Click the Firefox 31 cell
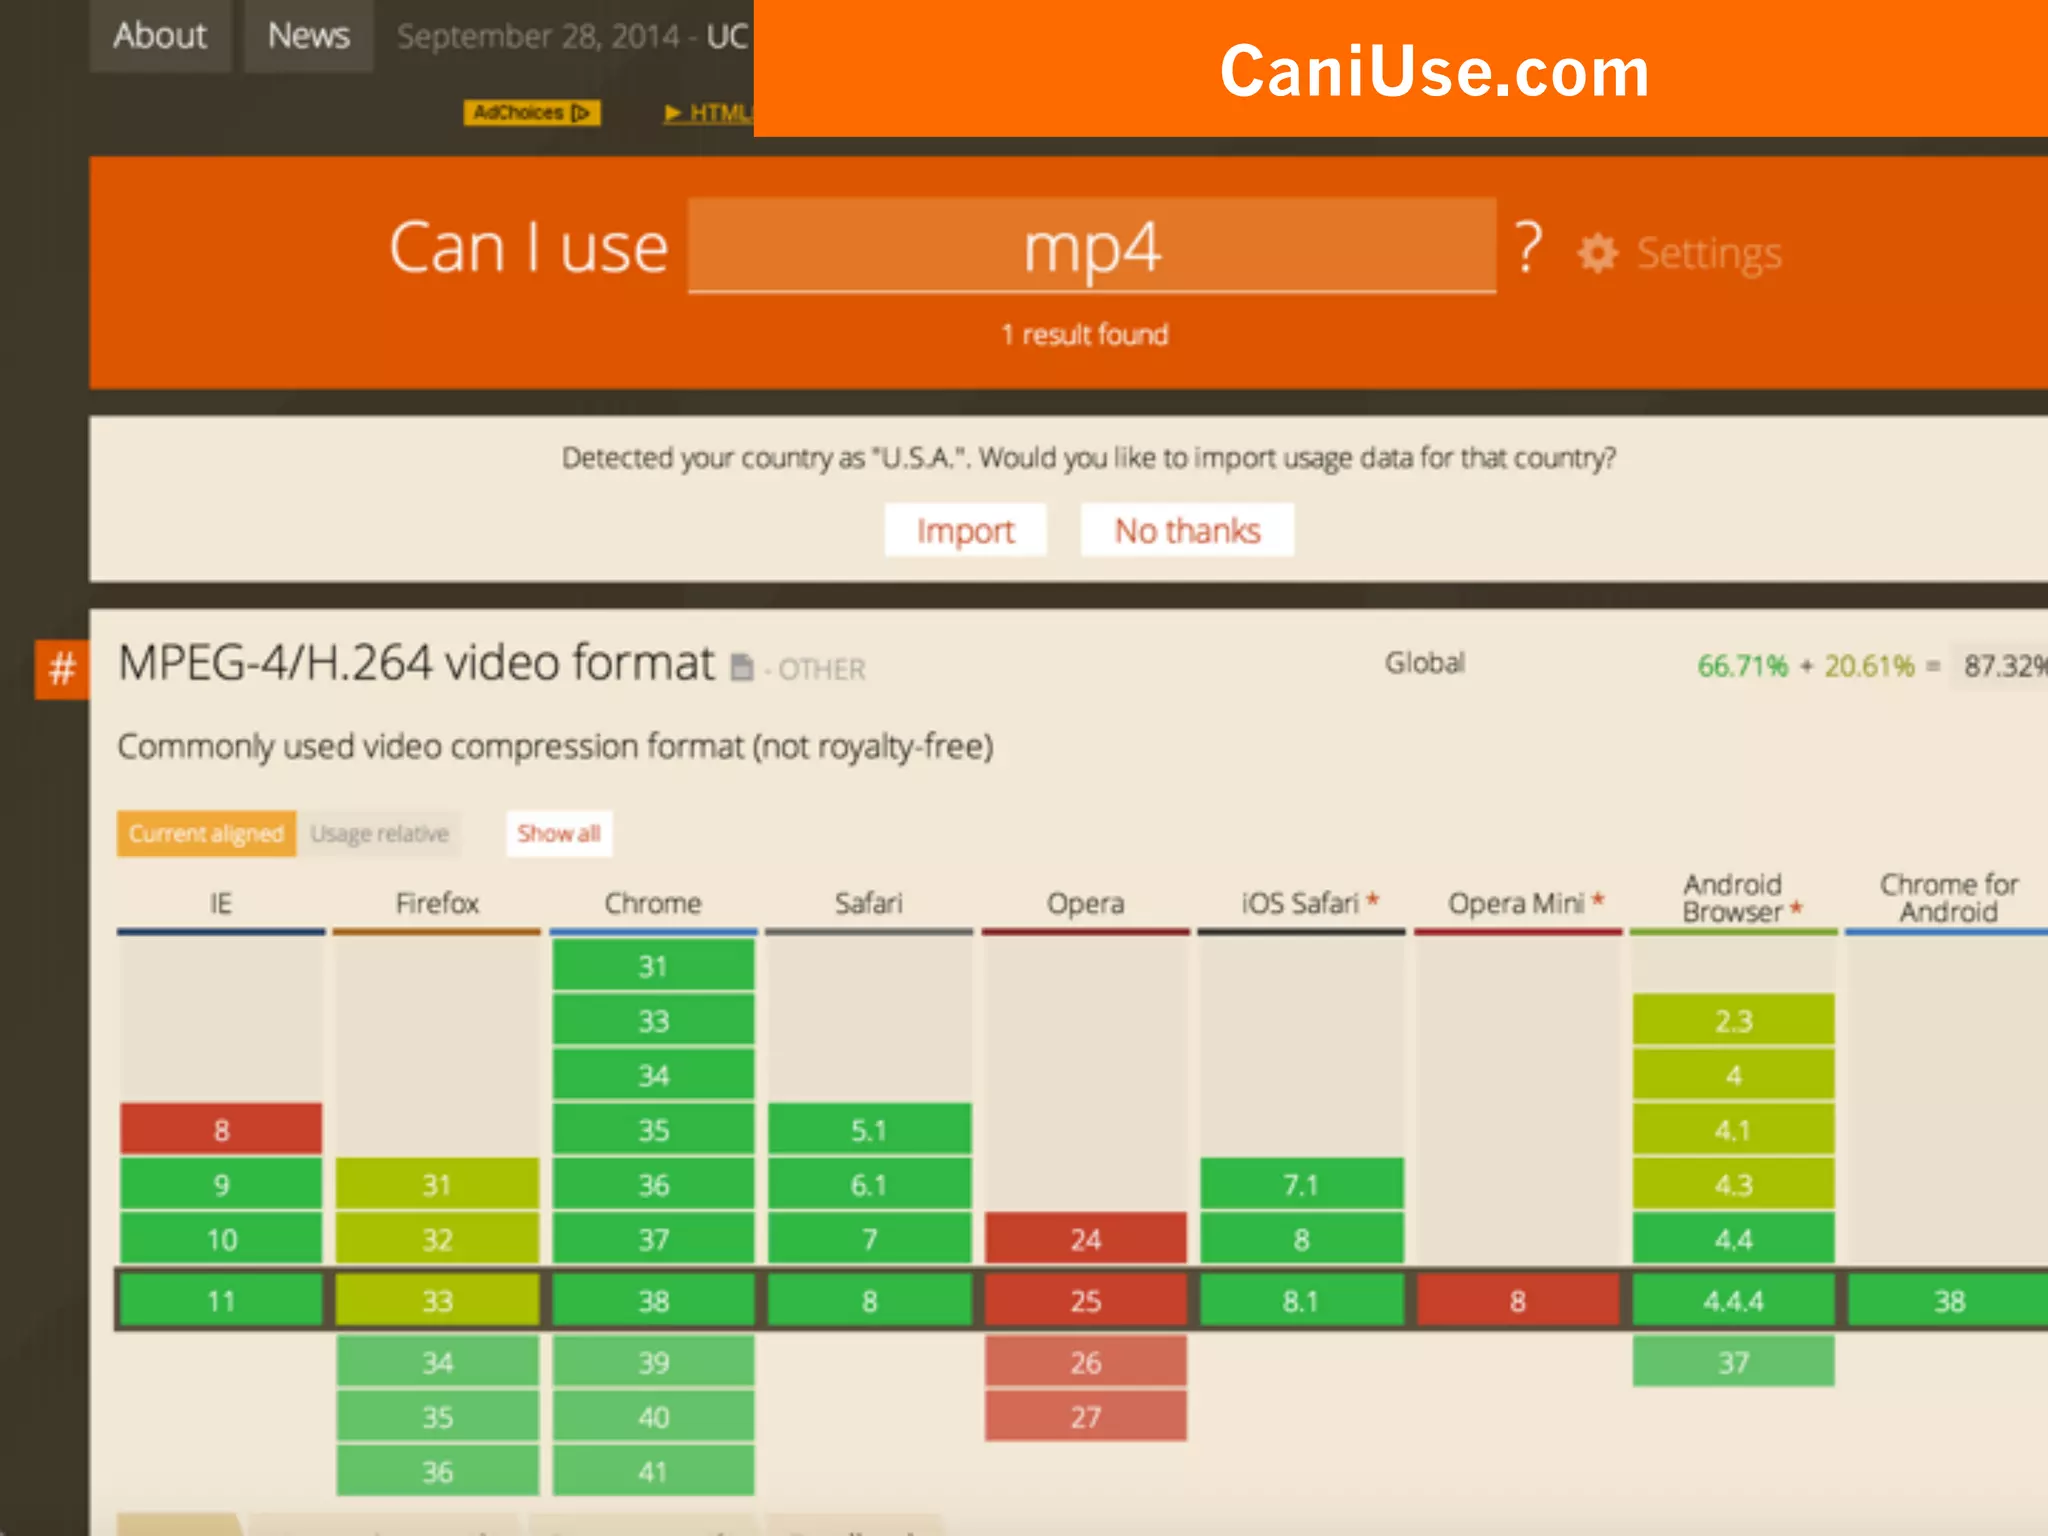 [x=437, y=1184]
